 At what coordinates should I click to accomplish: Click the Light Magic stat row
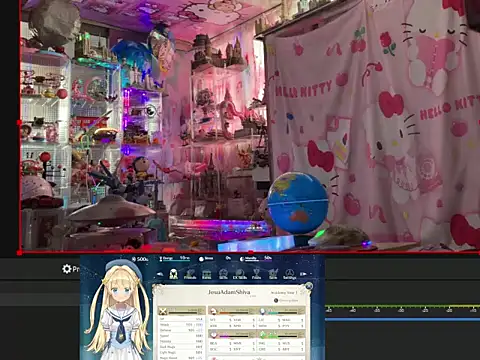point(181,352)
